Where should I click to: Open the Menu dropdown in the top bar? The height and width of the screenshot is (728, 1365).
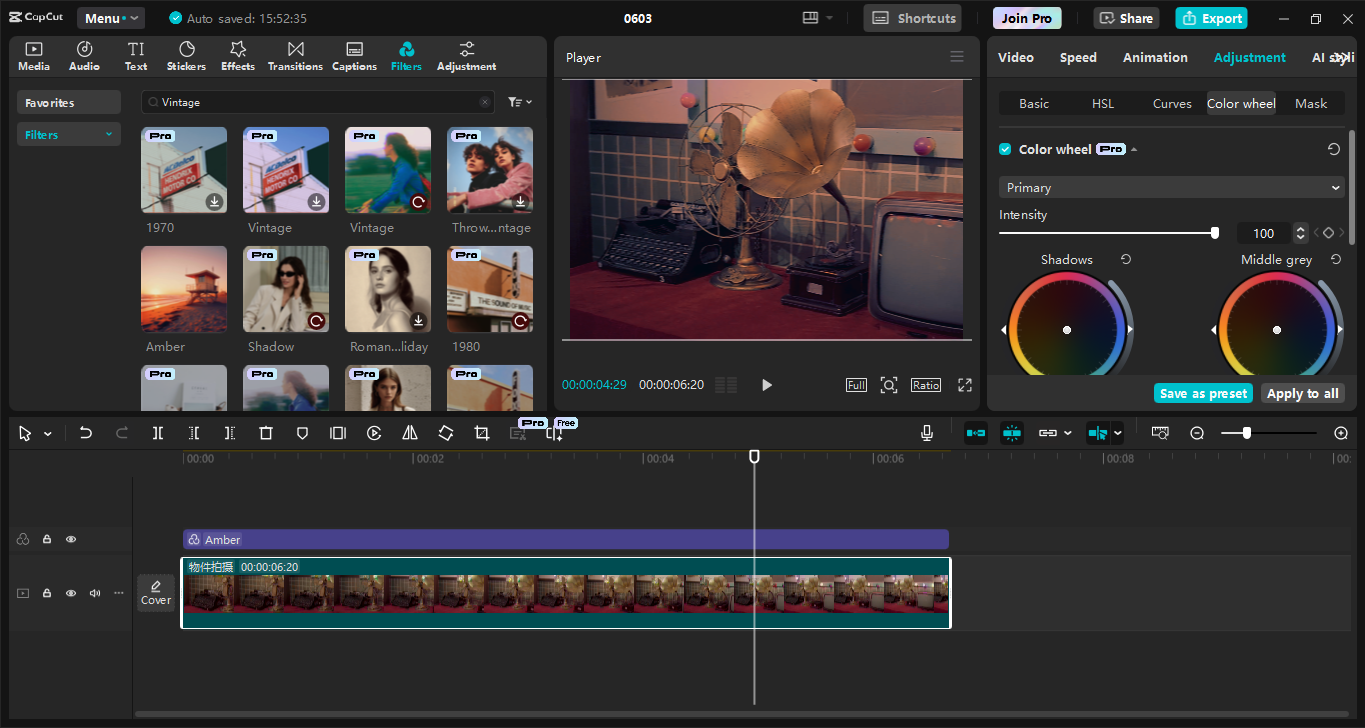110,17
